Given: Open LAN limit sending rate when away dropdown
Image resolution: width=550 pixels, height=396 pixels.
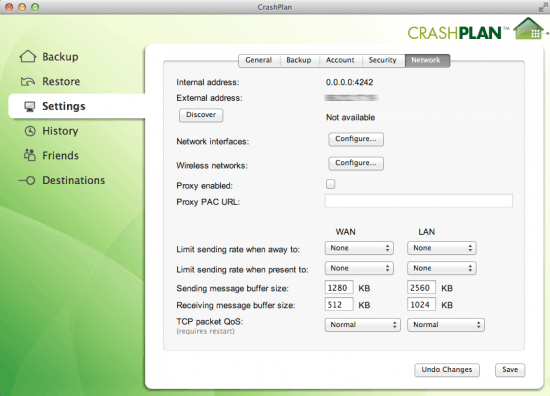Looking at the screenshot, I should 442,248.
